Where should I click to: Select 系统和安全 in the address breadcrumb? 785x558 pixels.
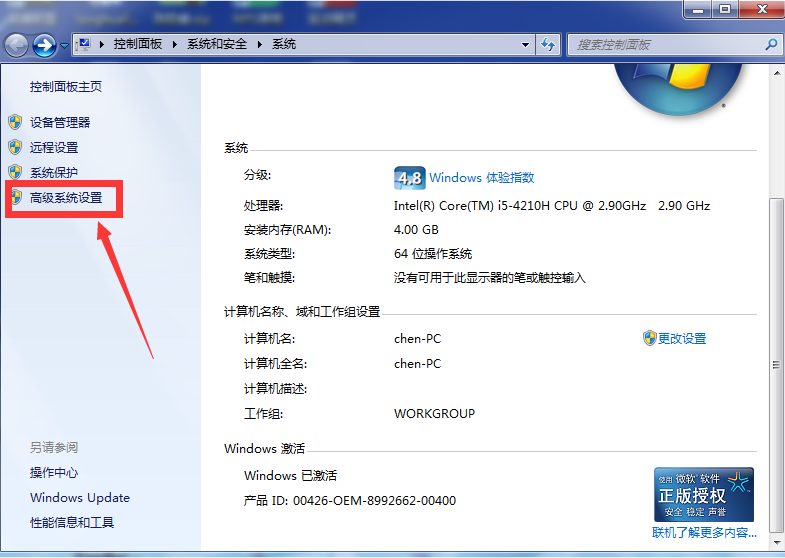pos(217,45)
